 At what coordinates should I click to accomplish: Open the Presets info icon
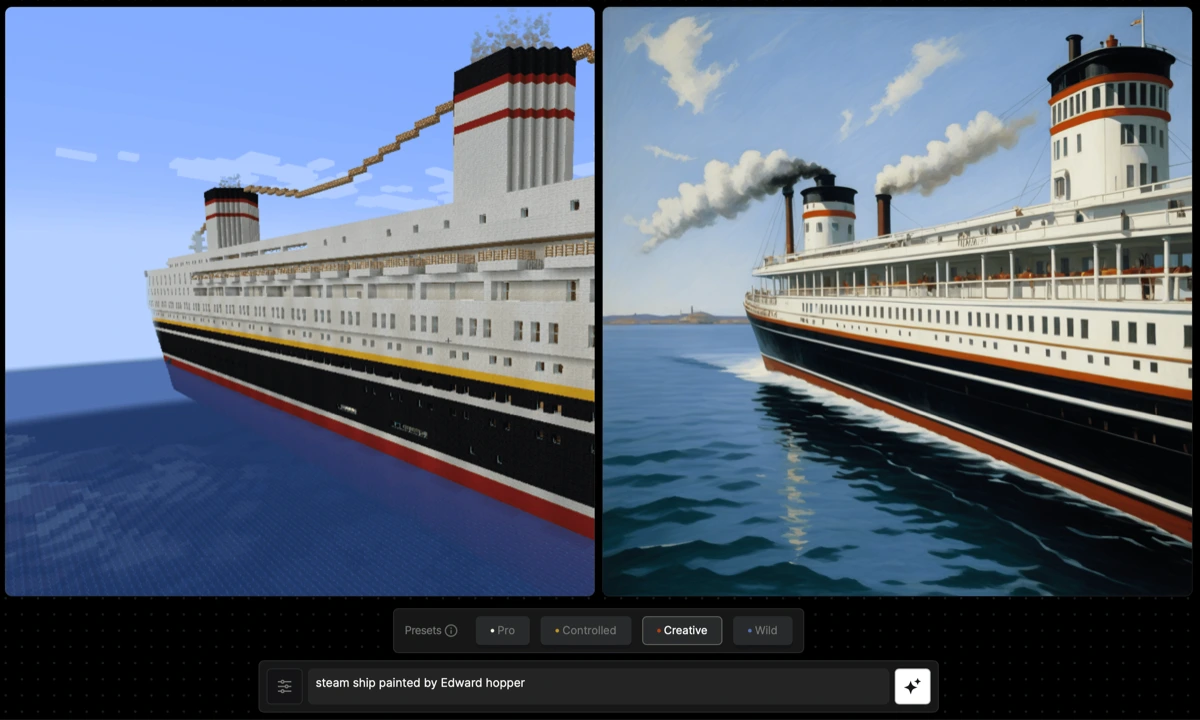click(451, 631)
